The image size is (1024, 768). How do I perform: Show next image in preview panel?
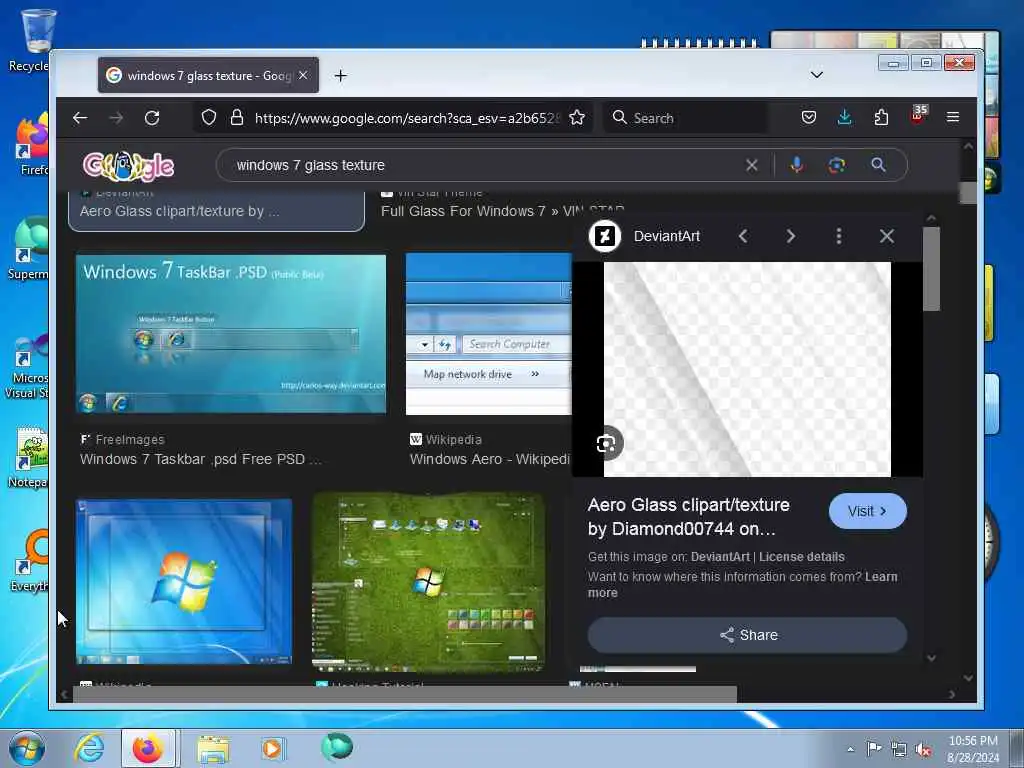[x=791, y=236]
